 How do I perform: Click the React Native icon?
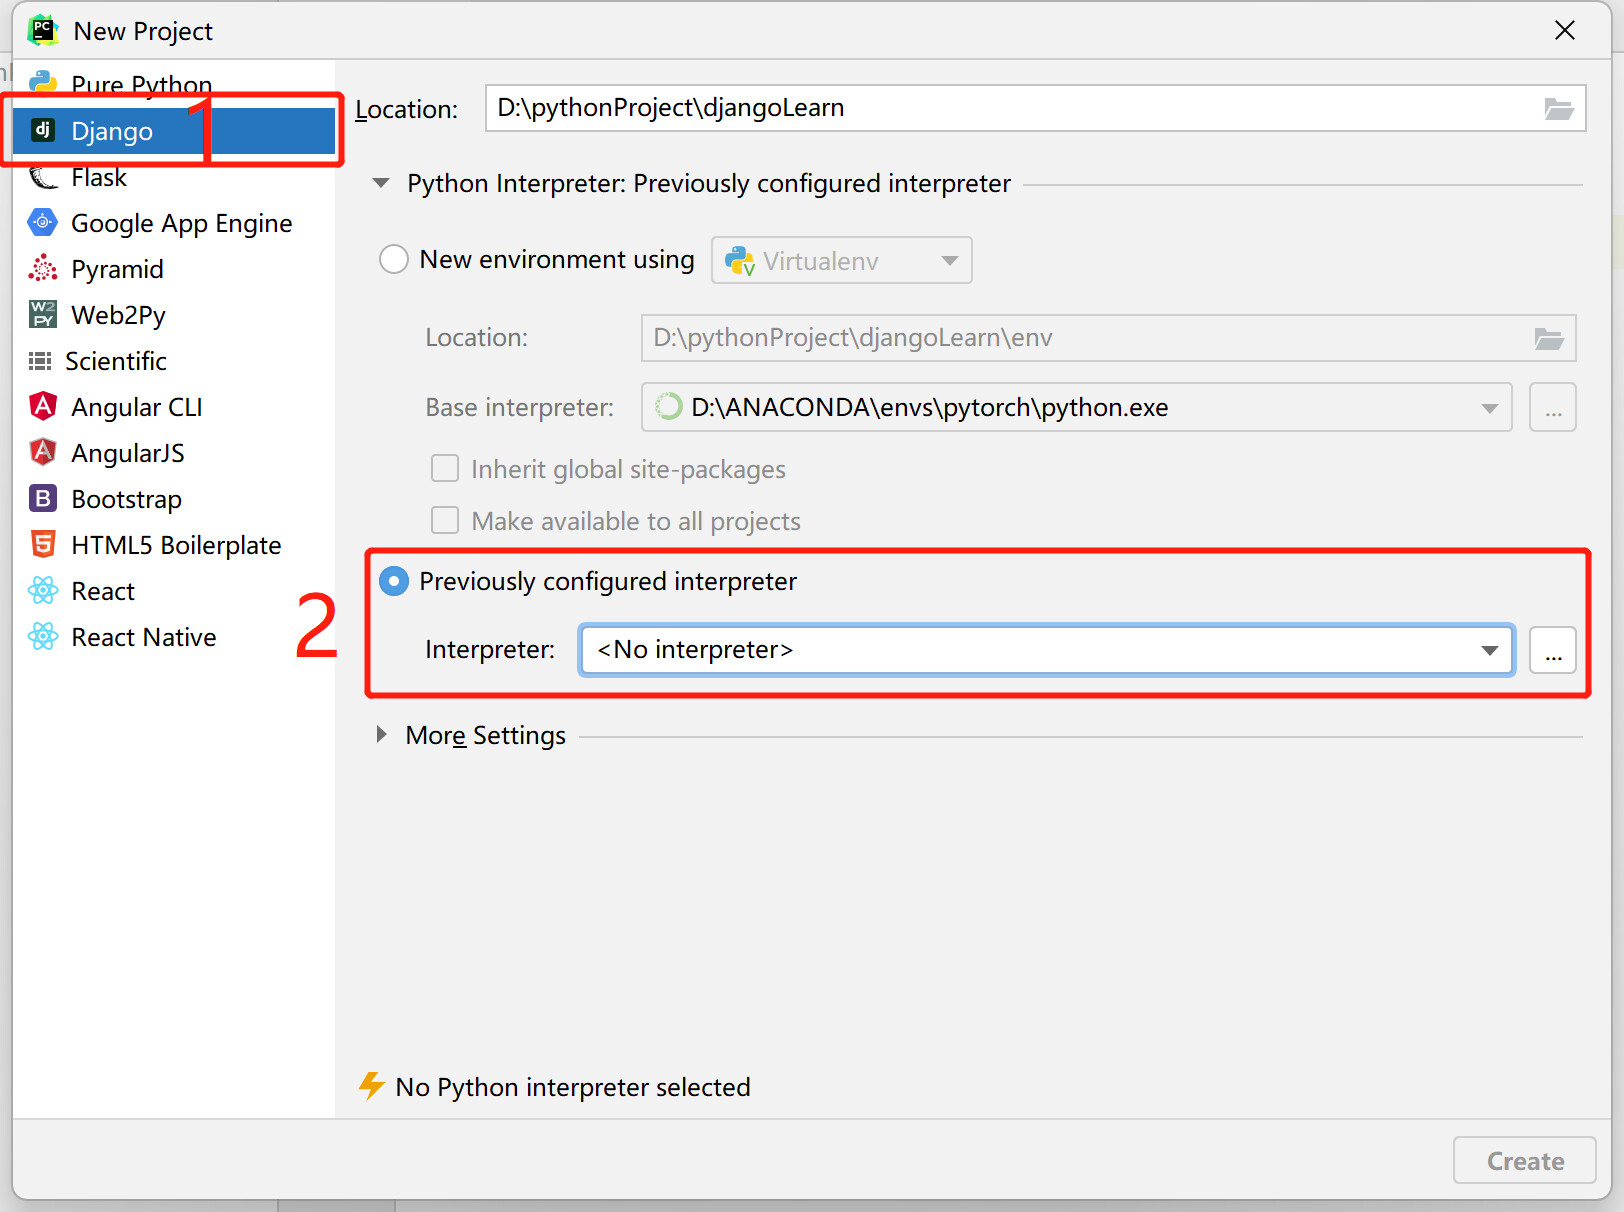pos(43,636)
